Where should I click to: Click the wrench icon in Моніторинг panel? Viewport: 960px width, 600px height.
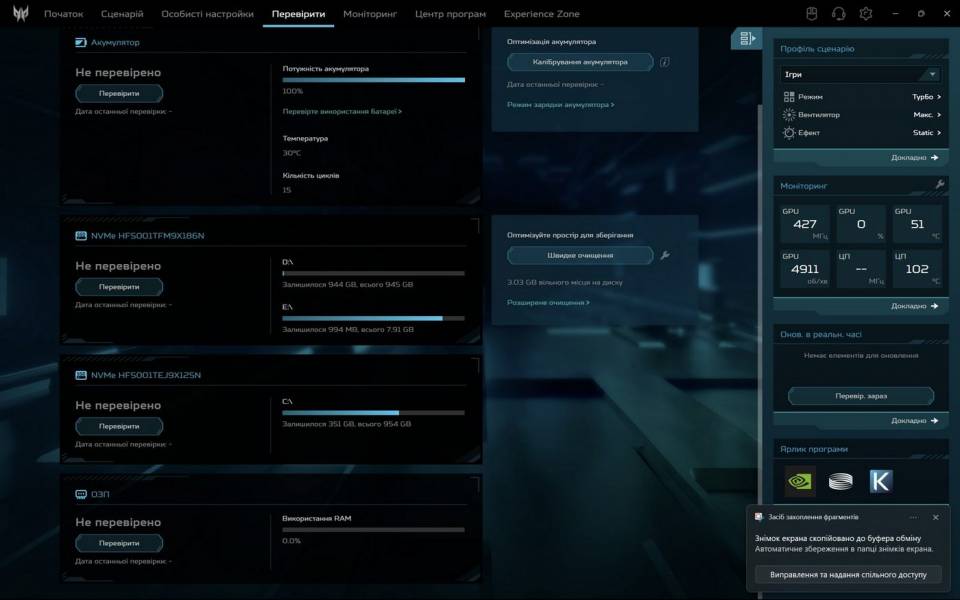[x=939, y=185]
